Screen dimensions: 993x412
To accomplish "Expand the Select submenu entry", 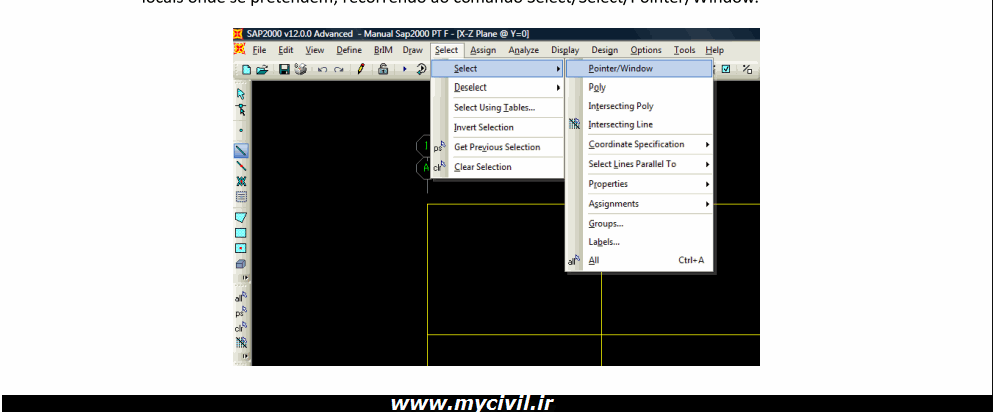I will (498, 68).
